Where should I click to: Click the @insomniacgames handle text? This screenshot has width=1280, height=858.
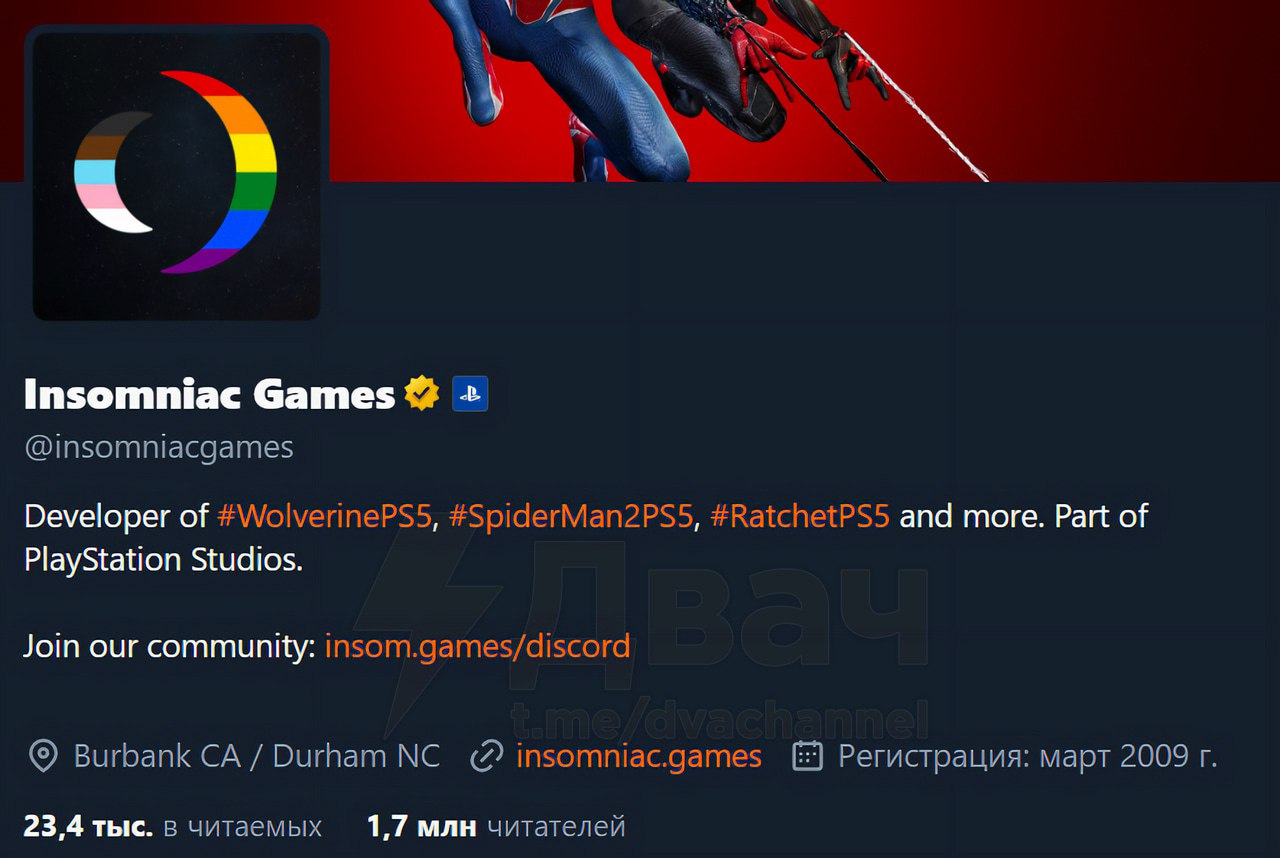point(159,447)
